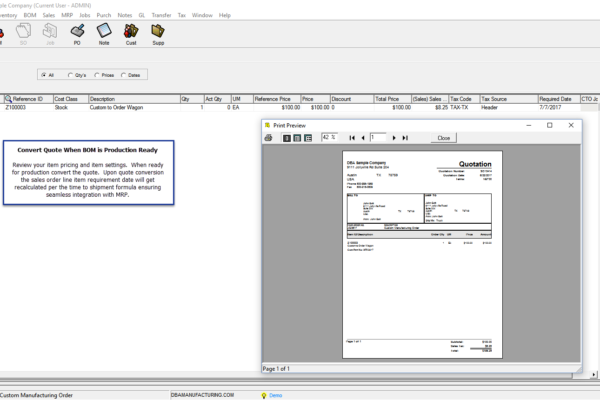The image size is (600, 400).
Task: Open the Tax menu
Action: [x=182, y=15]
